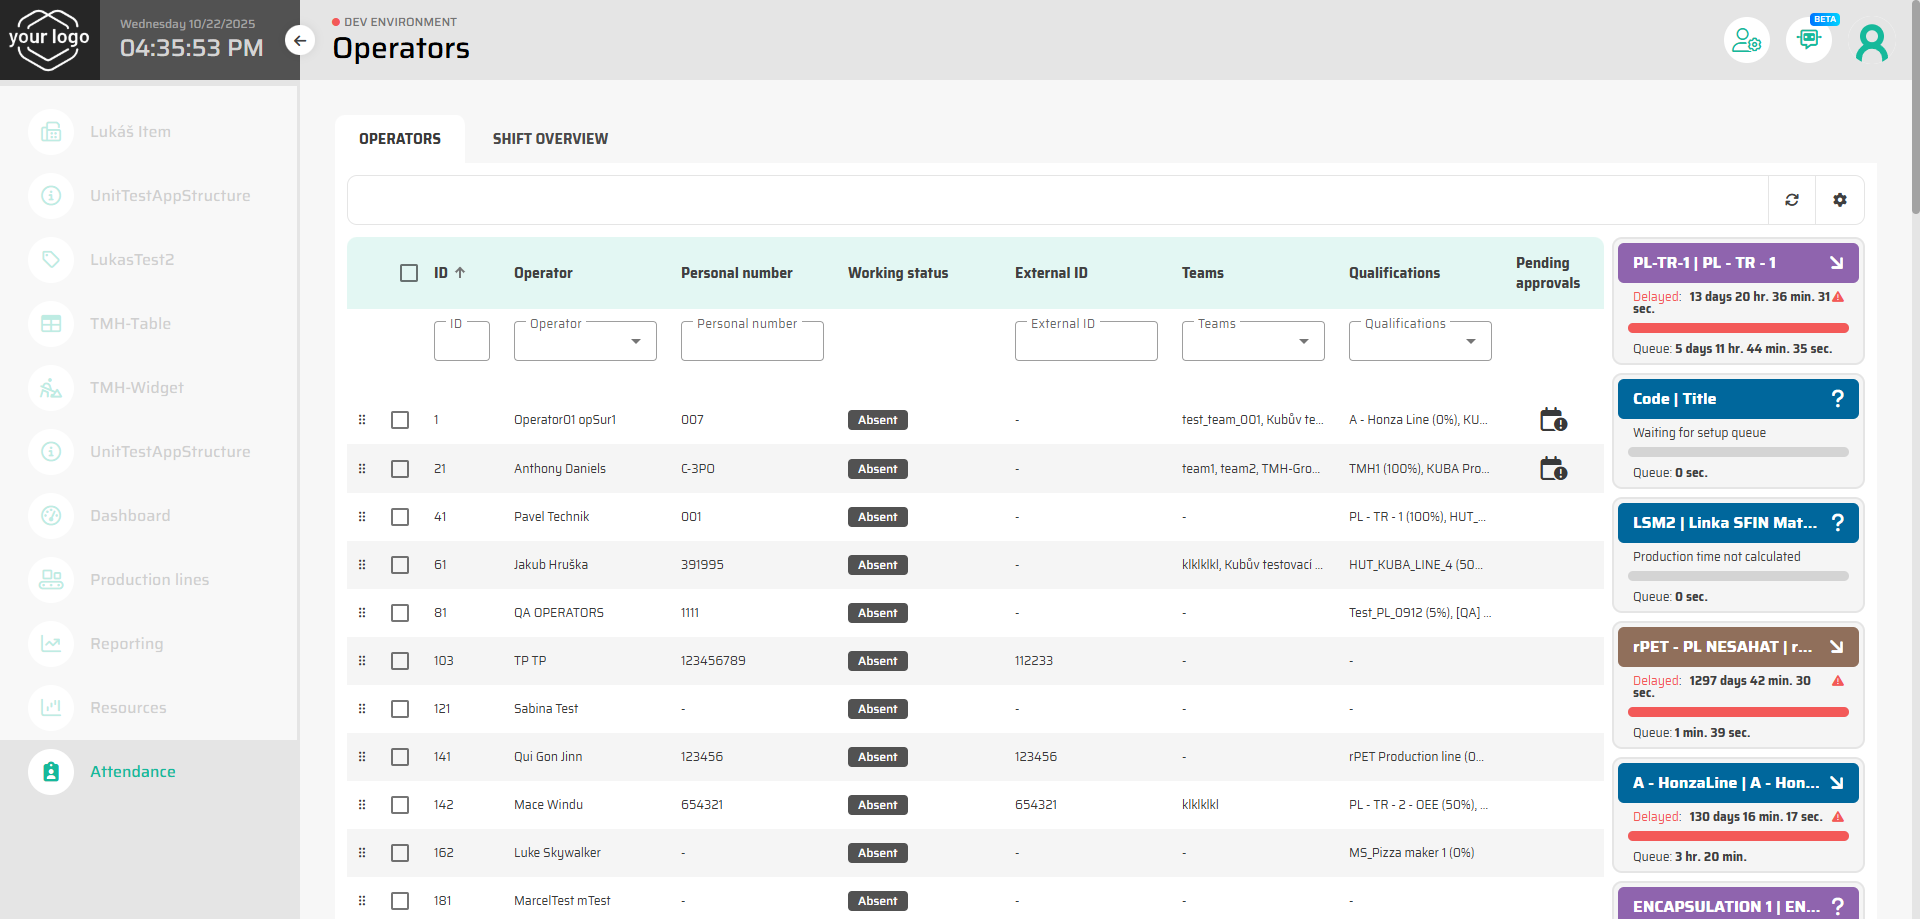1920x919 pixels.
Task: Sort by the ID column header
Action: (x=441, y=273)
